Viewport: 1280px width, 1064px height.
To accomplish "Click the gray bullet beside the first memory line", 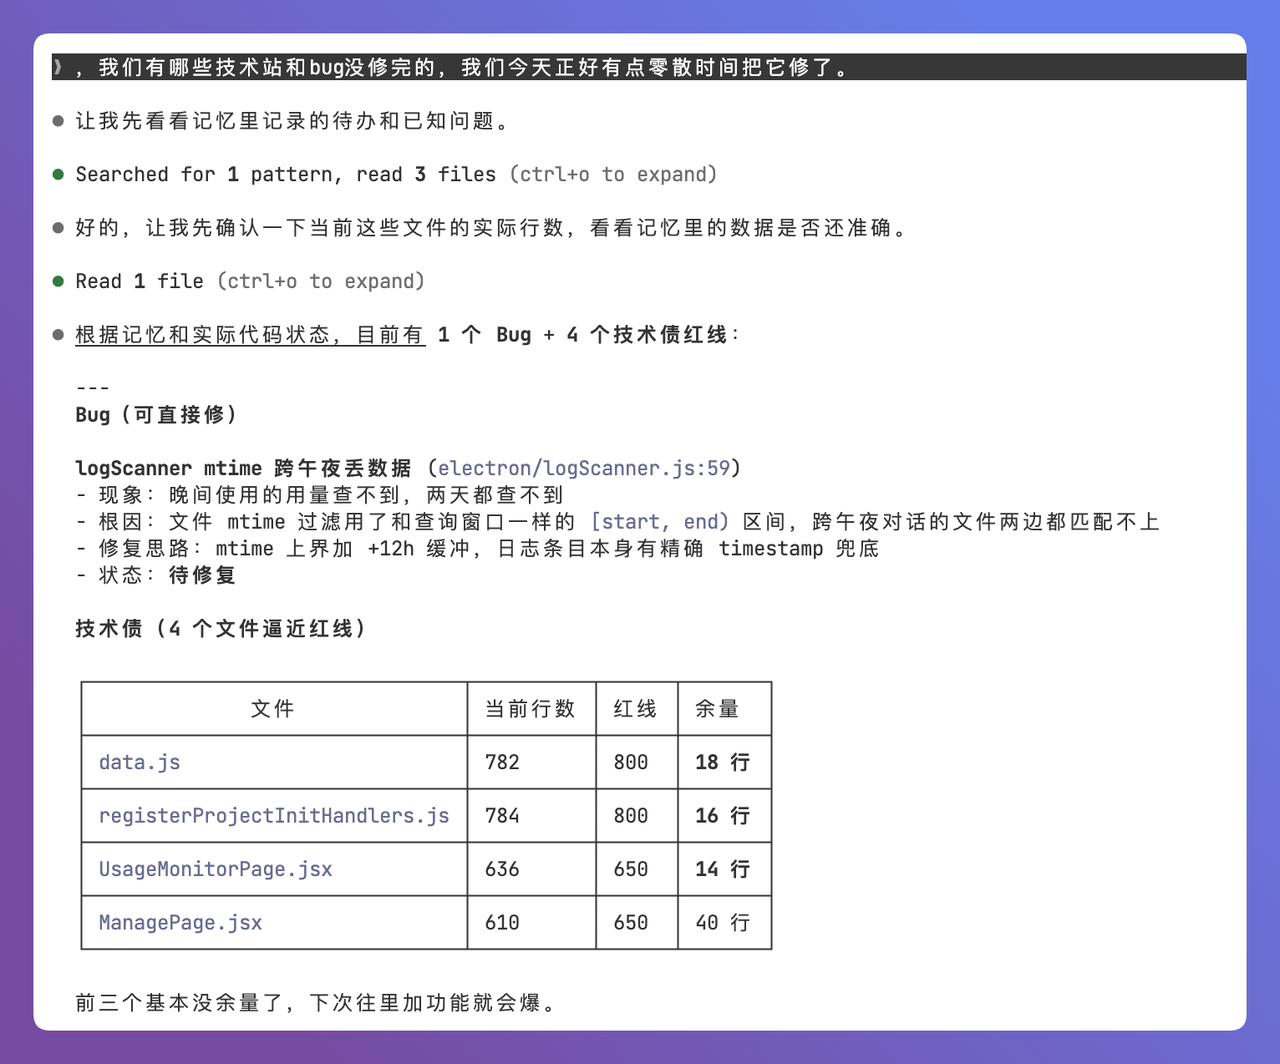I will pyautogui.click(x=56, y=120).
